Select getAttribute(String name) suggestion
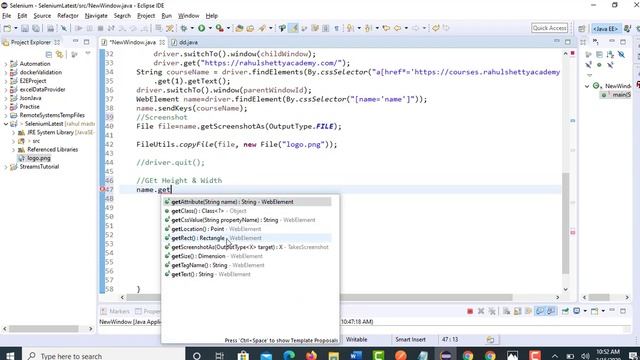This screenshot has height=360, width=640. pyautogui.click(x=248, y=202)
